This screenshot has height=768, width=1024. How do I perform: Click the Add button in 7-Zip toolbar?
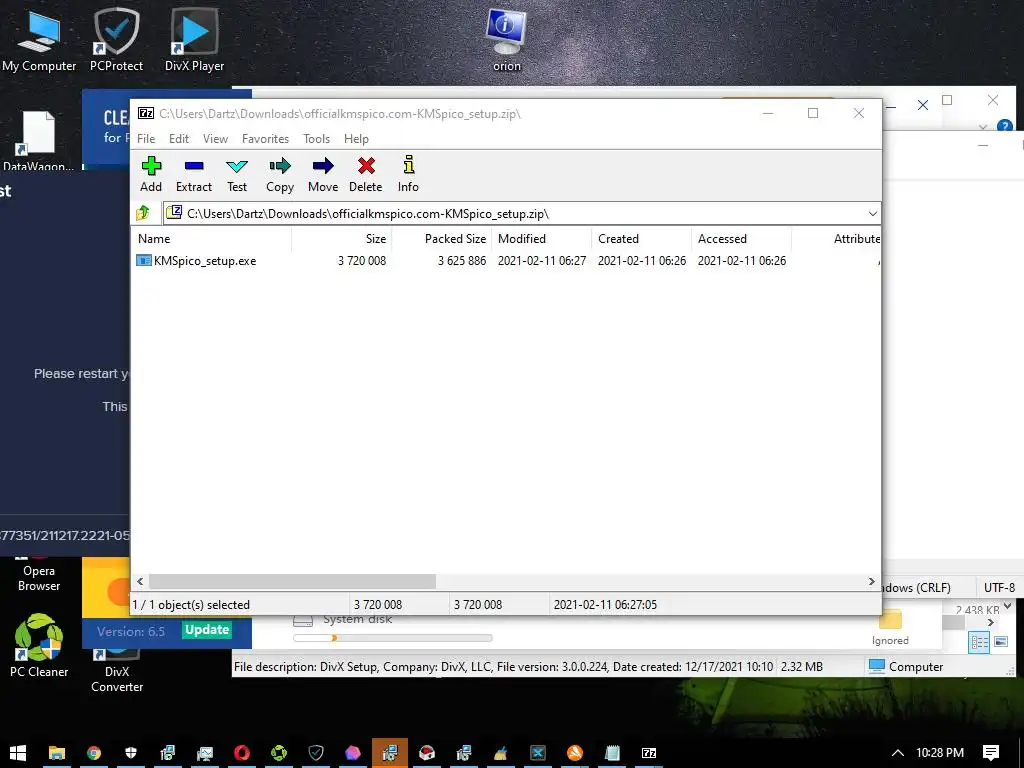(x=151, y=174)
